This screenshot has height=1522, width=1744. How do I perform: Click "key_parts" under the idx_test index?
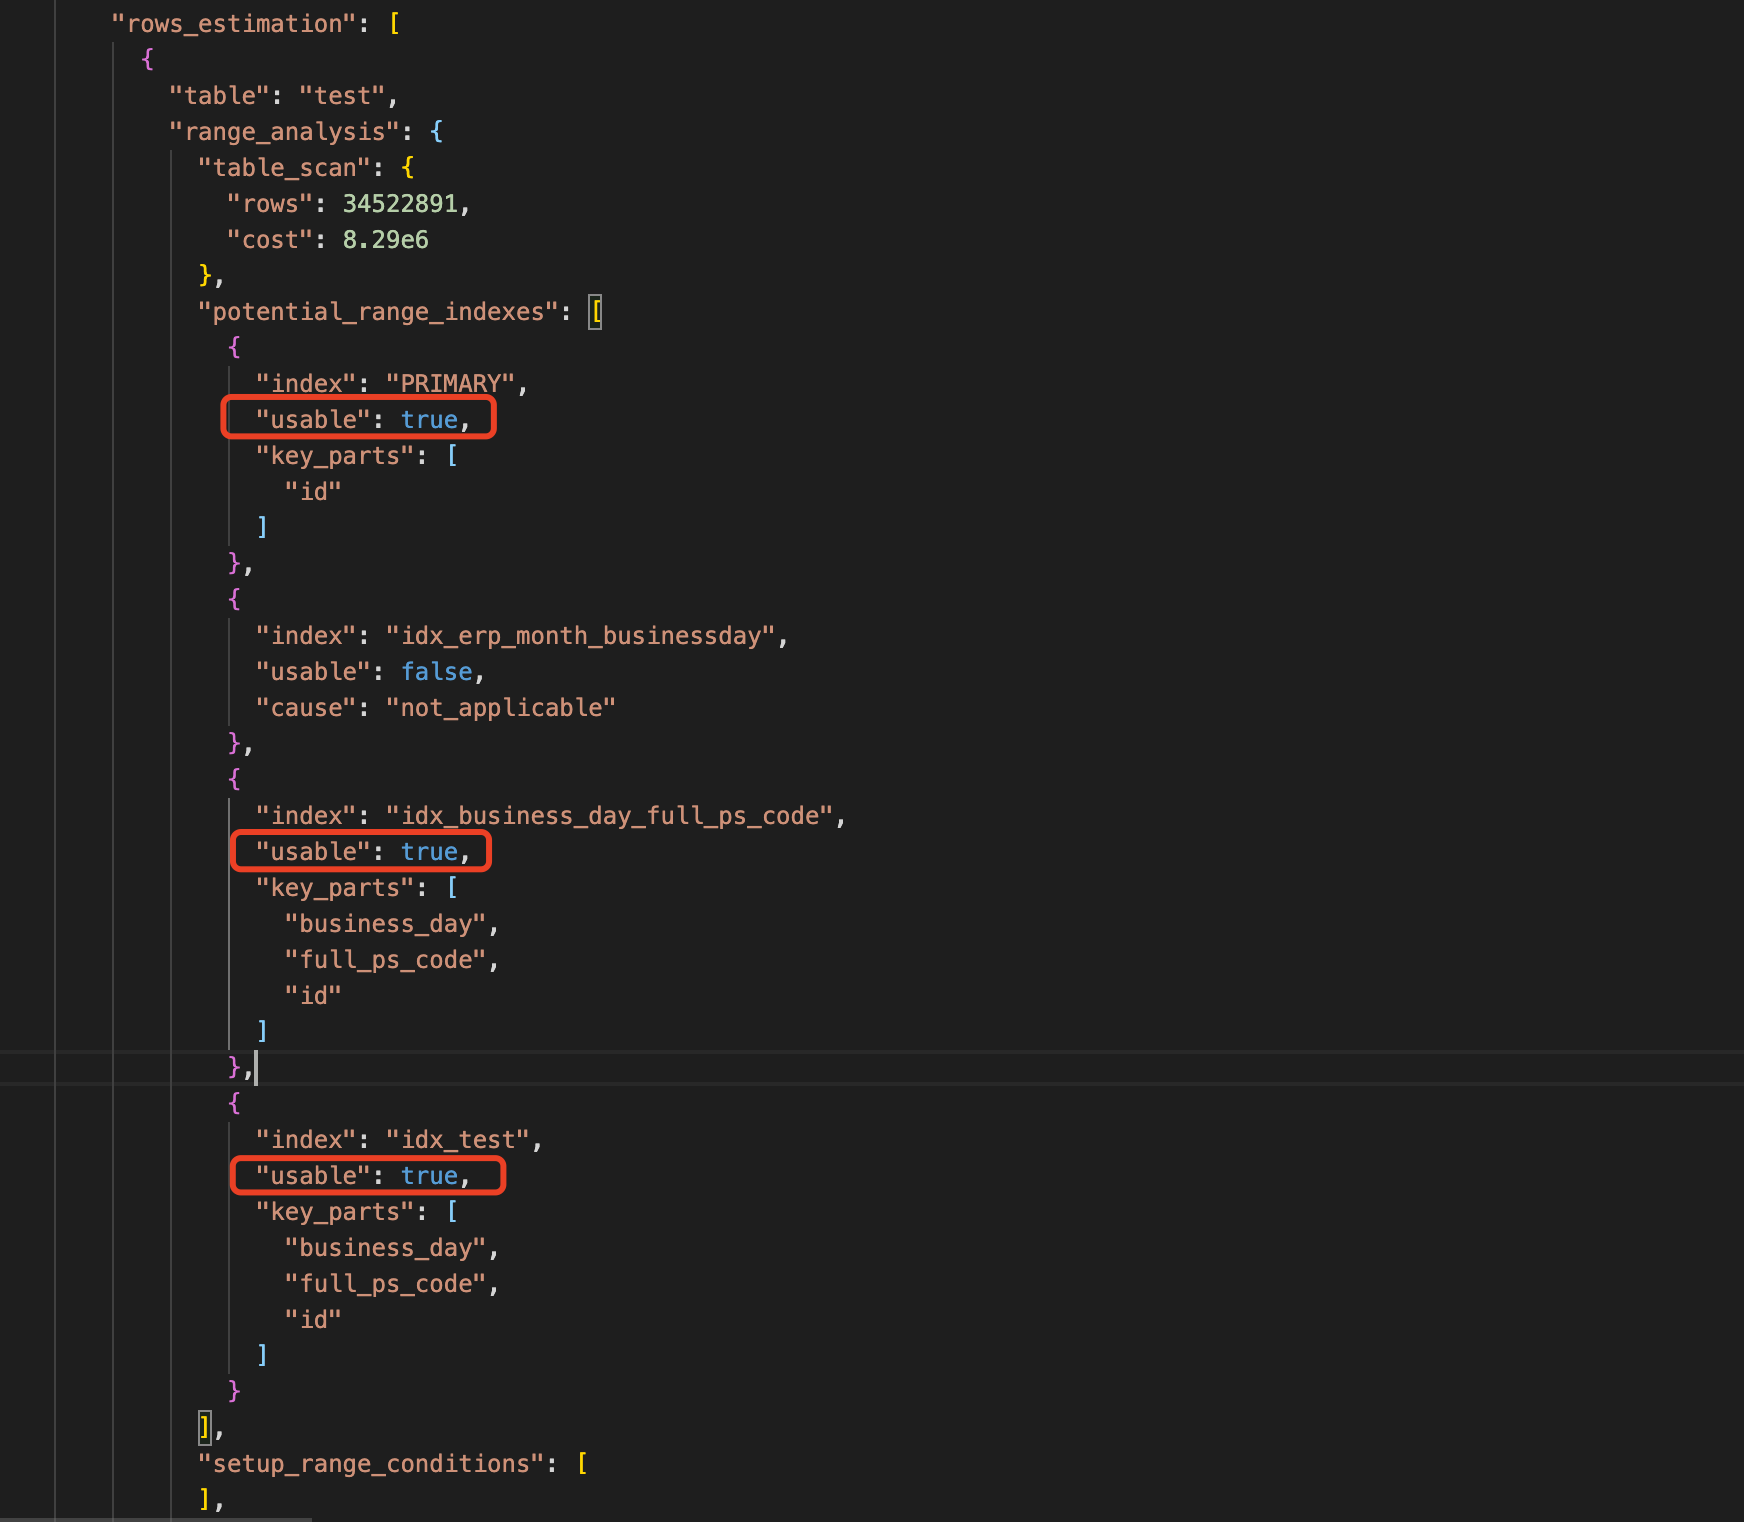coord(335,1212)
